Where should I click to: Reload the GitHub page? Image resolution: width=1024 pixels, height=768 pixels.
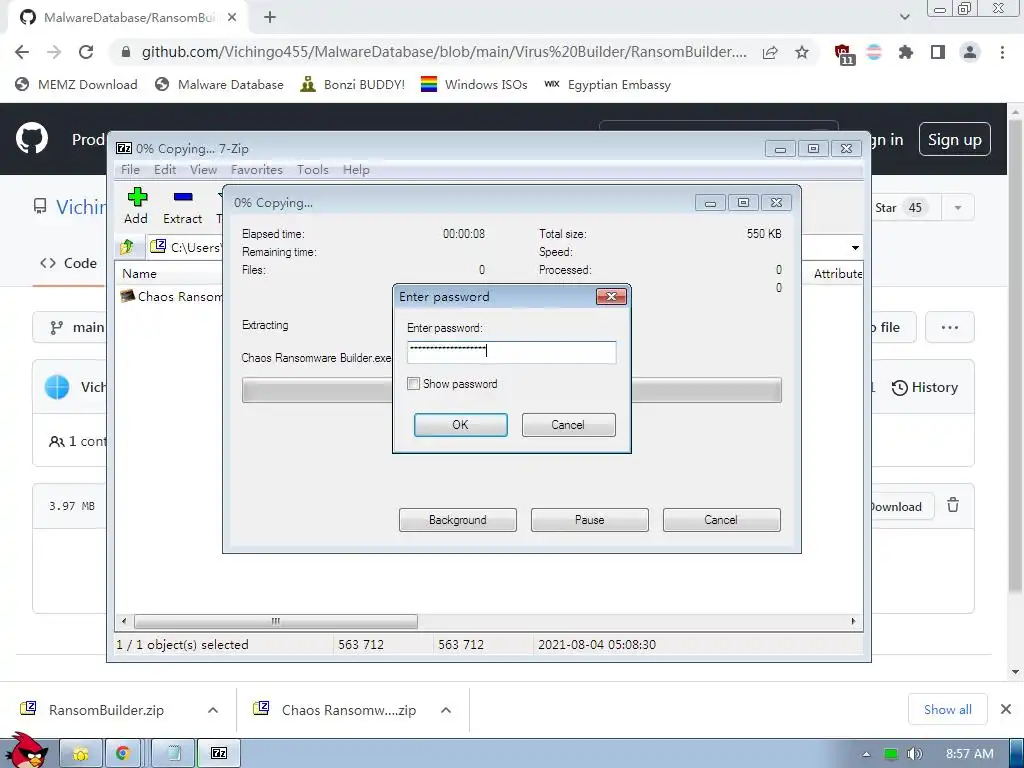click(86, 52)
